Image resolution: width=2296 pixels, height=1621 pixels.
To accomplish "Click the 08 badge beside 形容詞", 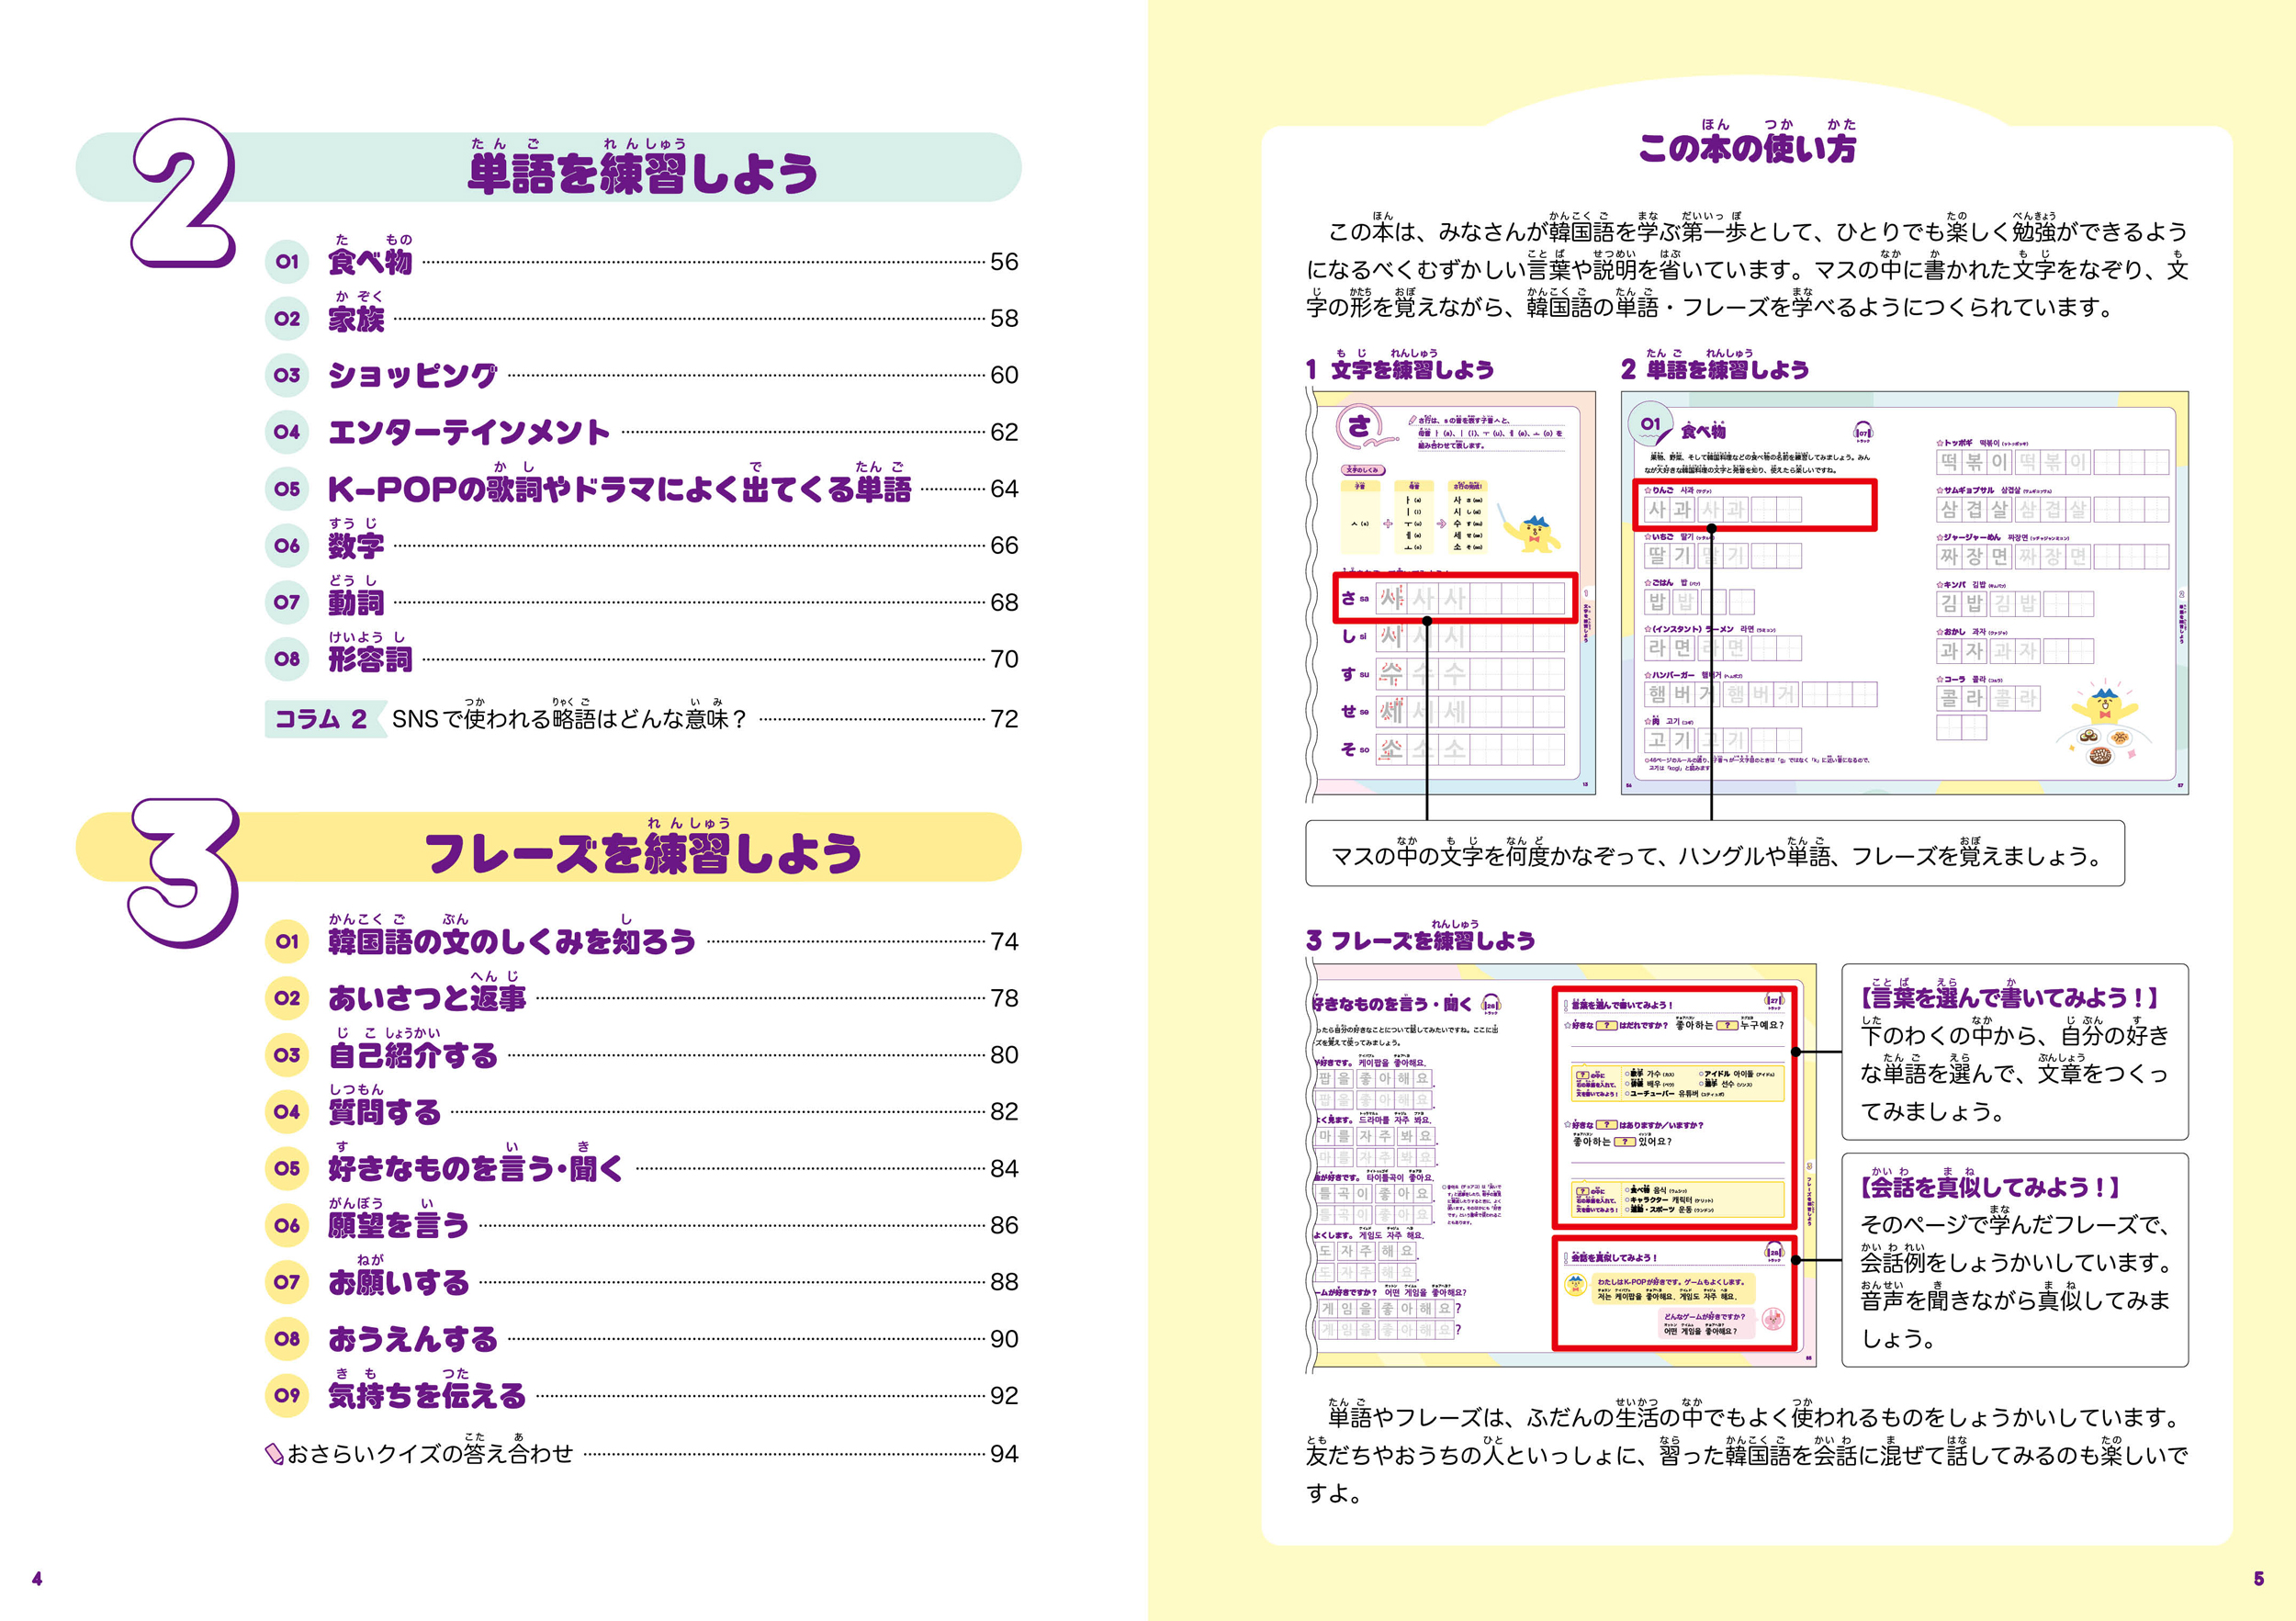I will click(x=287, y=659).
